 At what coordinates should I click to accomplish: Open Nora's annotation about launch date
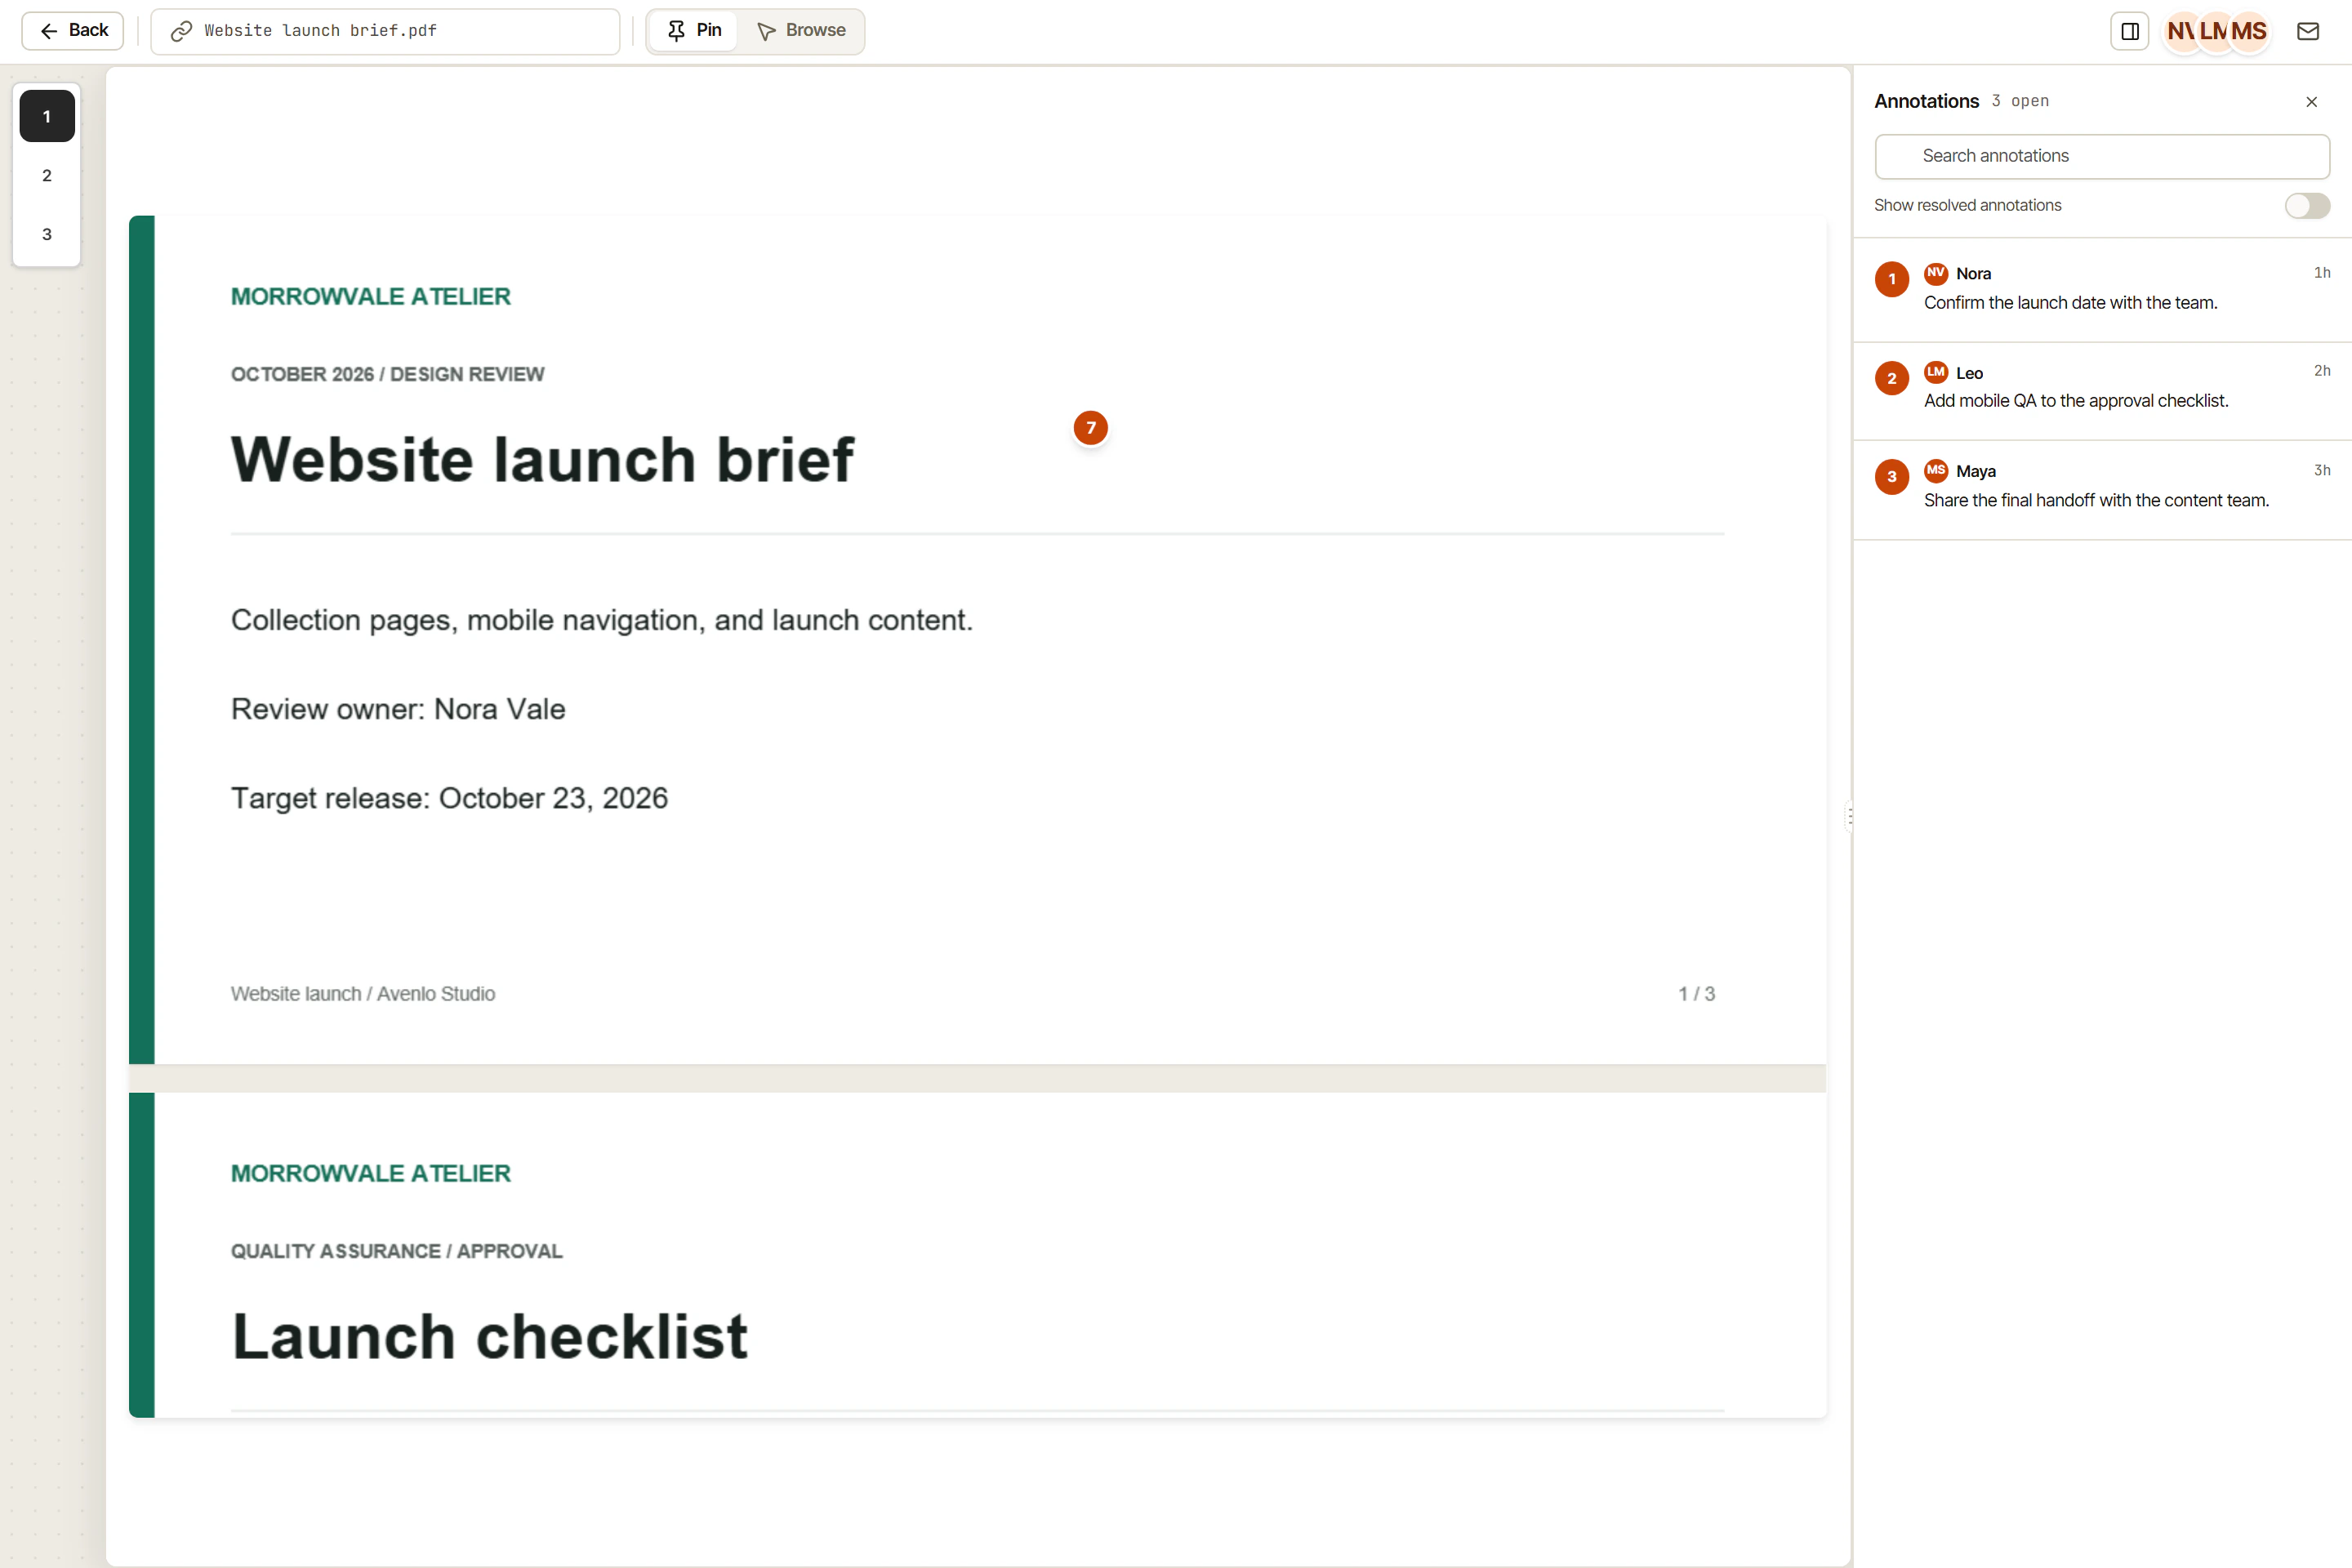[2102, 289]
